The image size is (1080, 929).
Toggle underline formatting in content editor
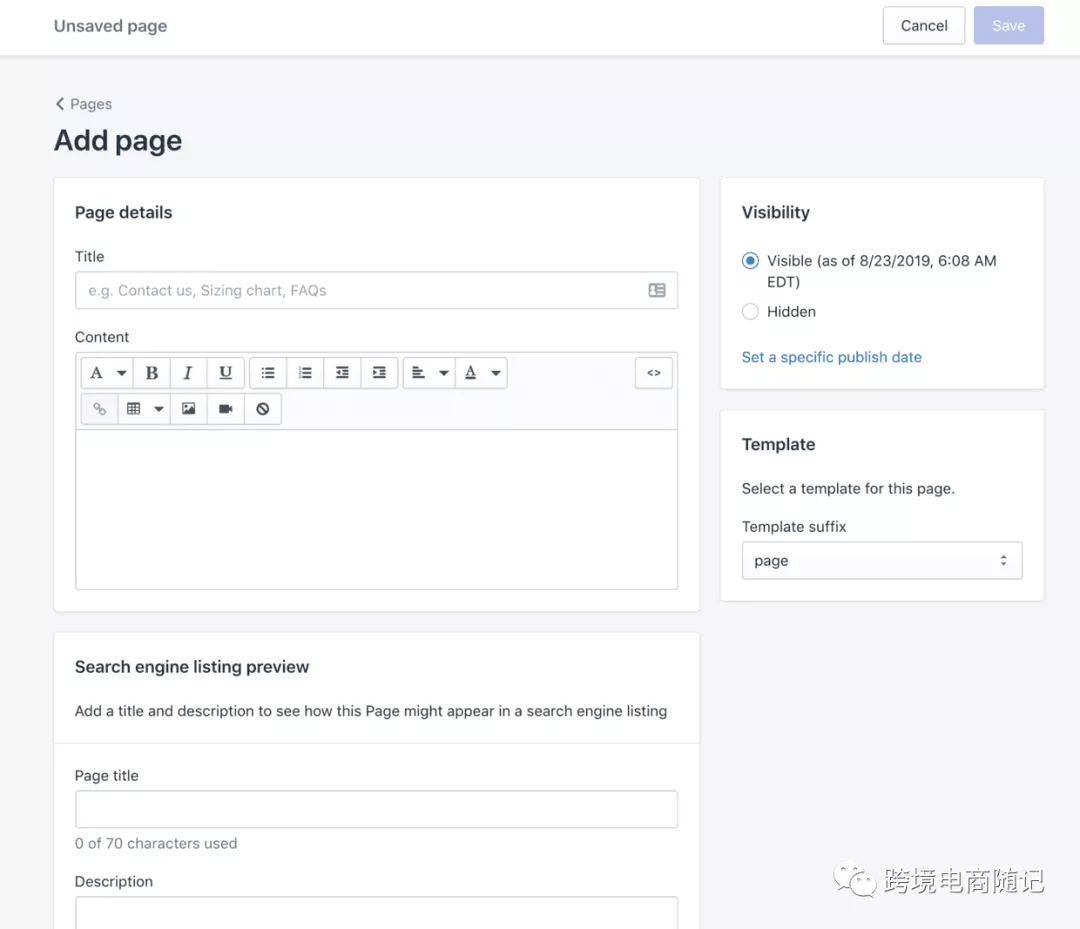225,373
